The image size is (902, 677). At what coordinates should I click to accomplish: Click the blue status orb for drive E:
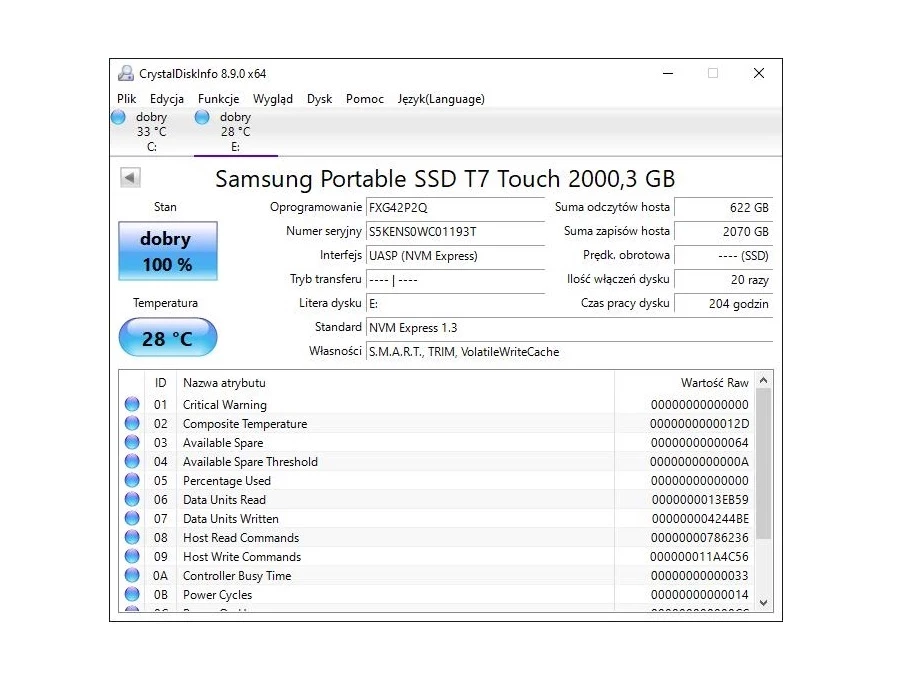pyautogui.click(x=202, y=118)
